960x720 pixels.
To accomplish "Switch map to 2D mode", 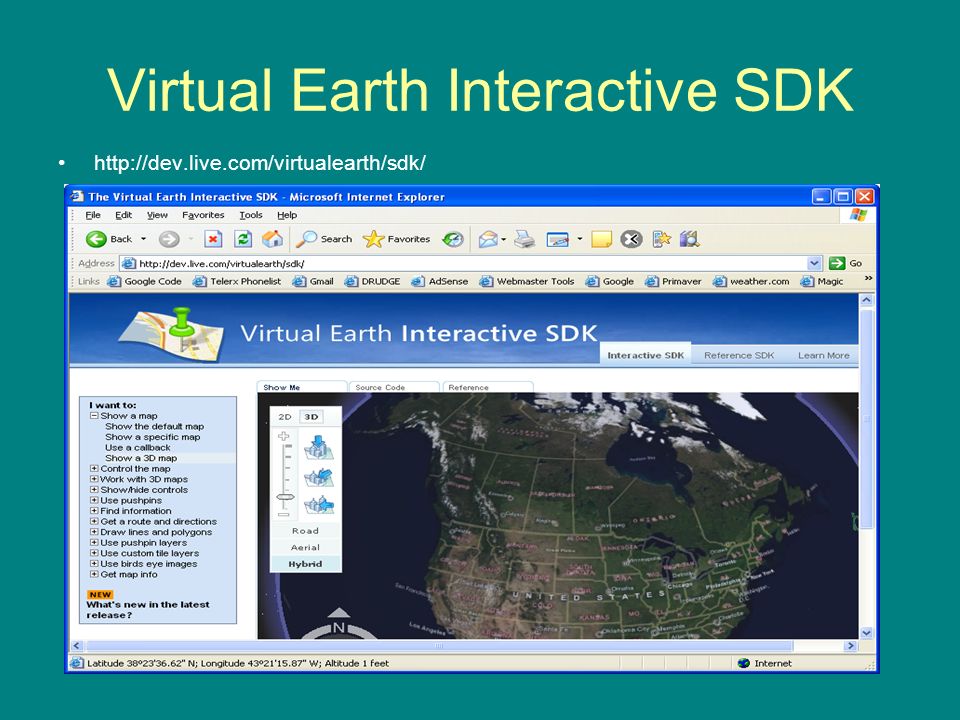I will point(285,417).
